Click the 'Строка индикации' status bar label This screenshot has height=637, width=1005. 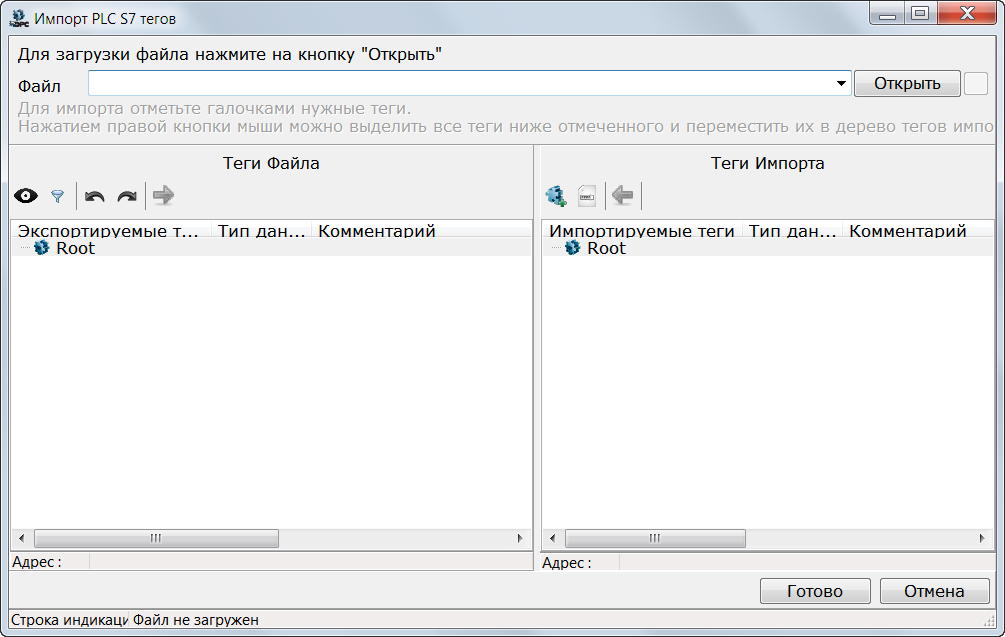69,620
